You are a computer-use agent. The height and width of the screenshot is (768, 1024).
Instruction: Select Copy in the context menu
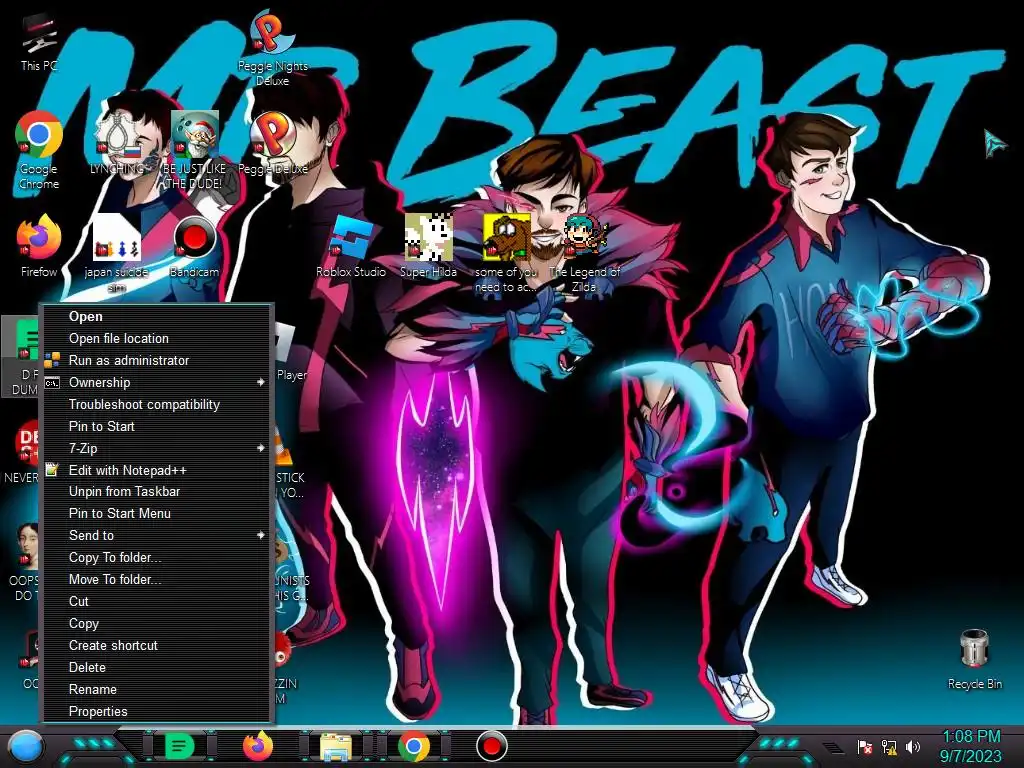click(156, 624)
